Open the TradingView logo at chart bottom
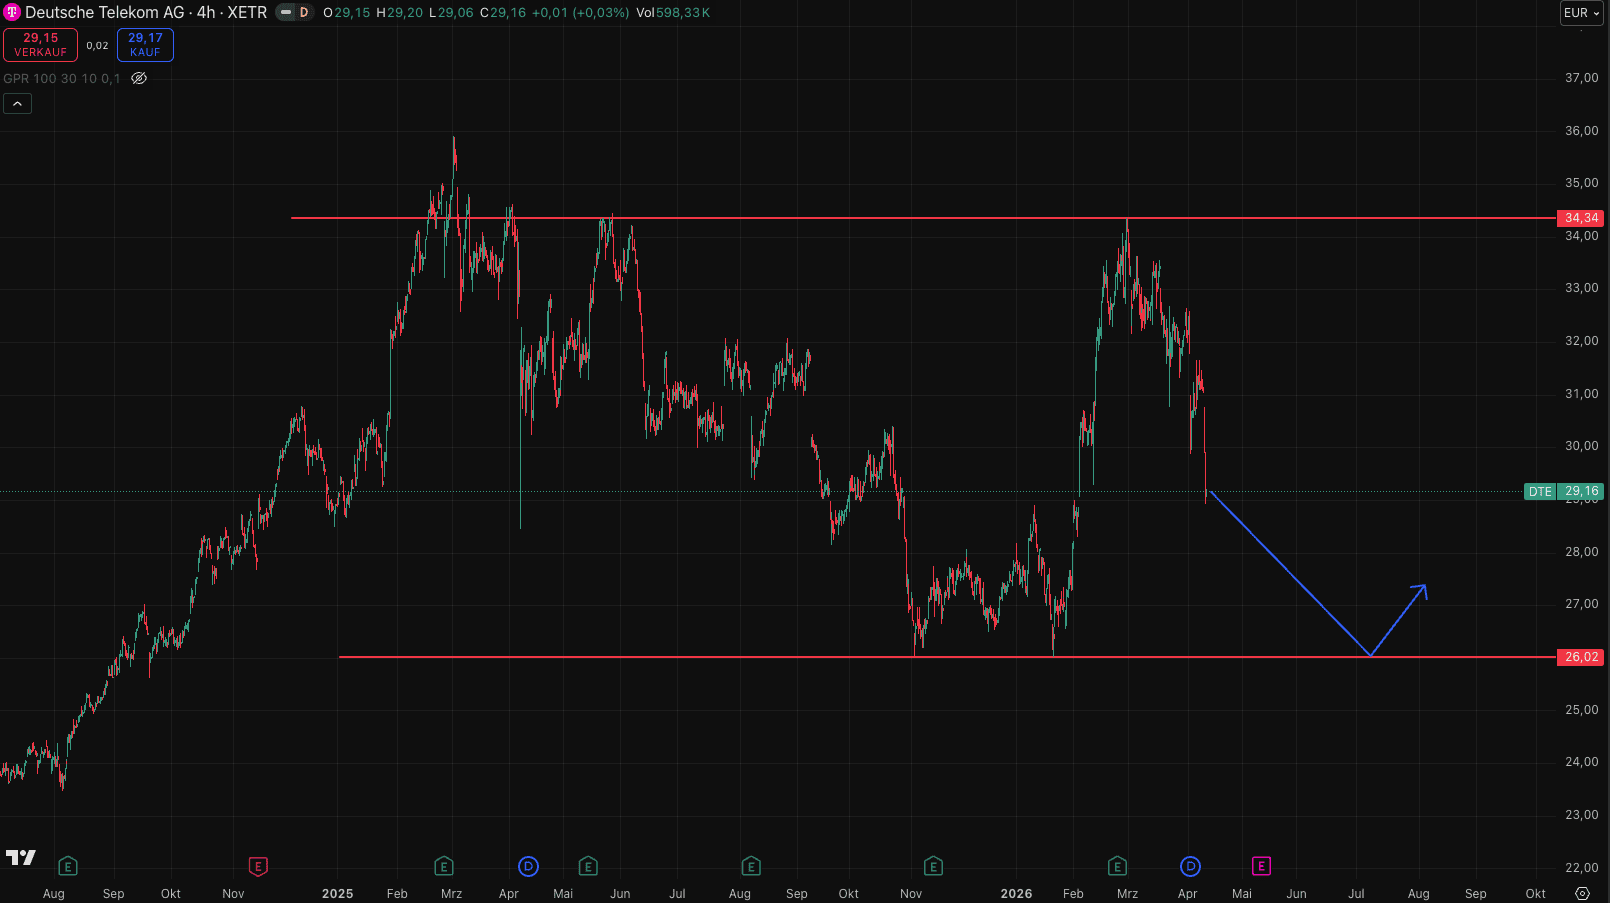Screen dimensions: 1610x903 coord(21,857)
